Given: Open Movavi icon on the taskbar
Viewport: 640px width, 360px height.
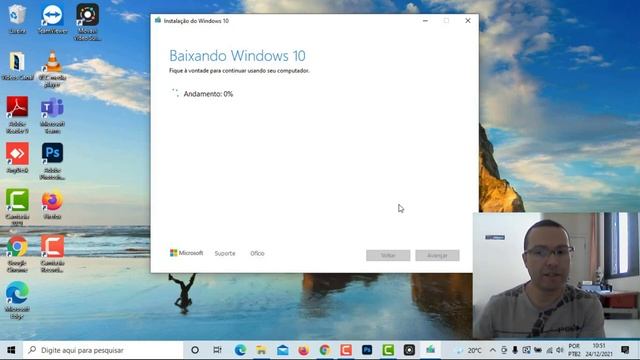Looking at the screenshot, I should (x=409, y=350).
